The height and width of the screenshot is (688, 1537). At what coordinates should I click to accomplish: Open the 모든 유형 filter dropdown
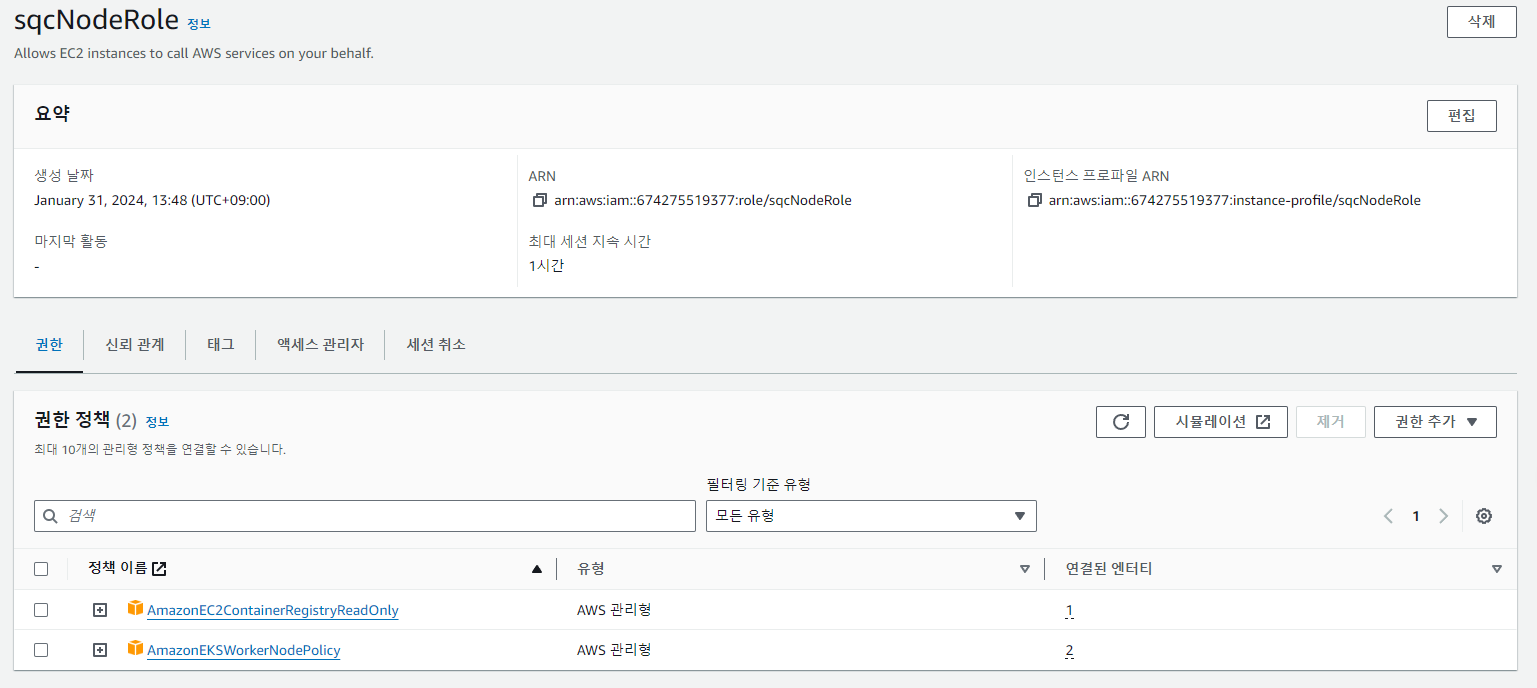(x=871, y=516)
